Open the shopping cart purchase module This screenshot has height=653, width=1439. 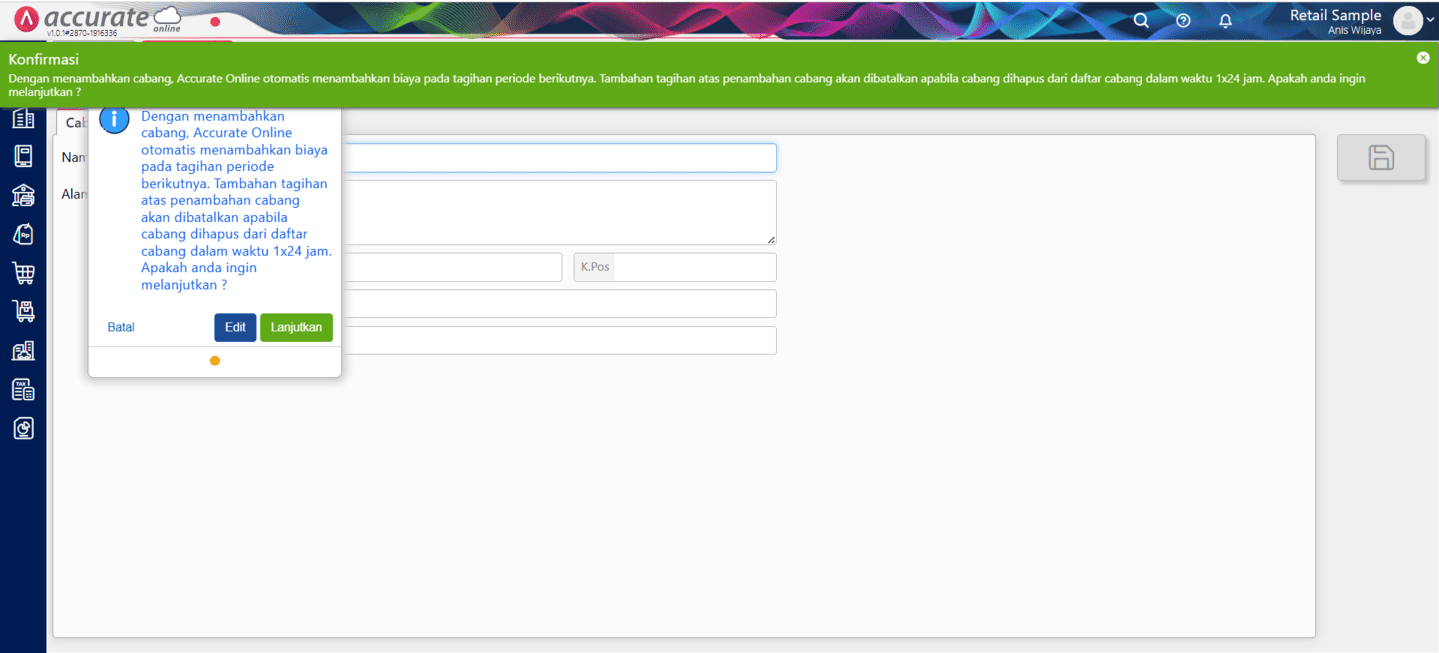[x=23, y=273]
